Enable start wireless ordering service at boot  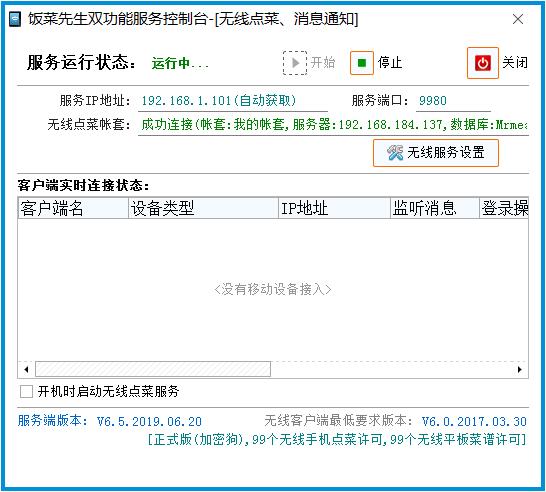26,391
